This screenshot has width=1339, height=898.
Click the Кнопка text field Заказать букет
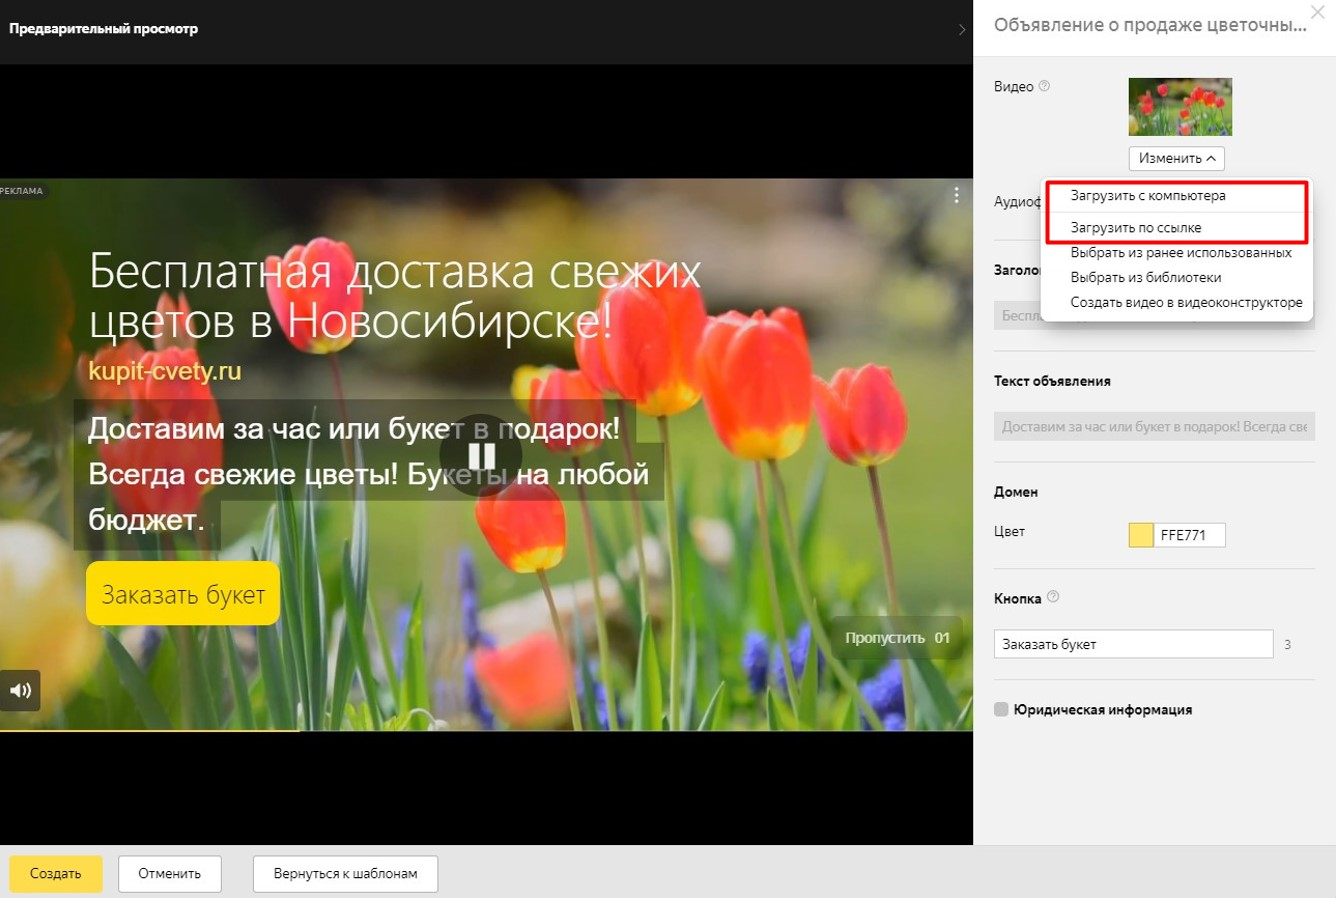click(x=1133, y=645)
